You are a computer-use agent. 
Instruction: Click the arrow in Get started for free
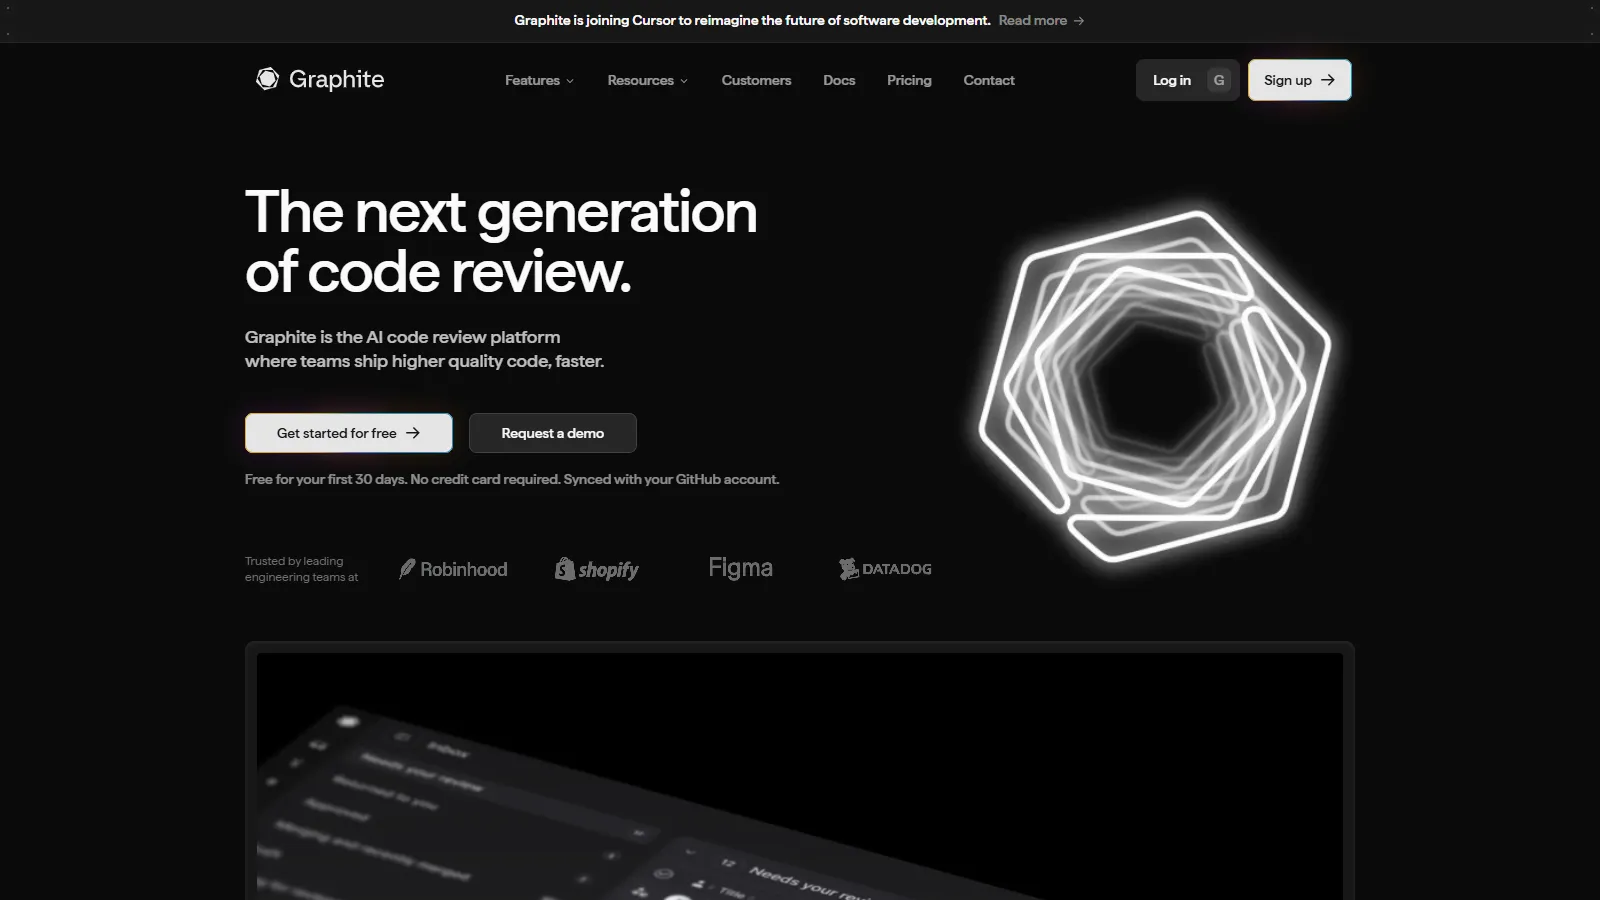[x=413, y=433]
